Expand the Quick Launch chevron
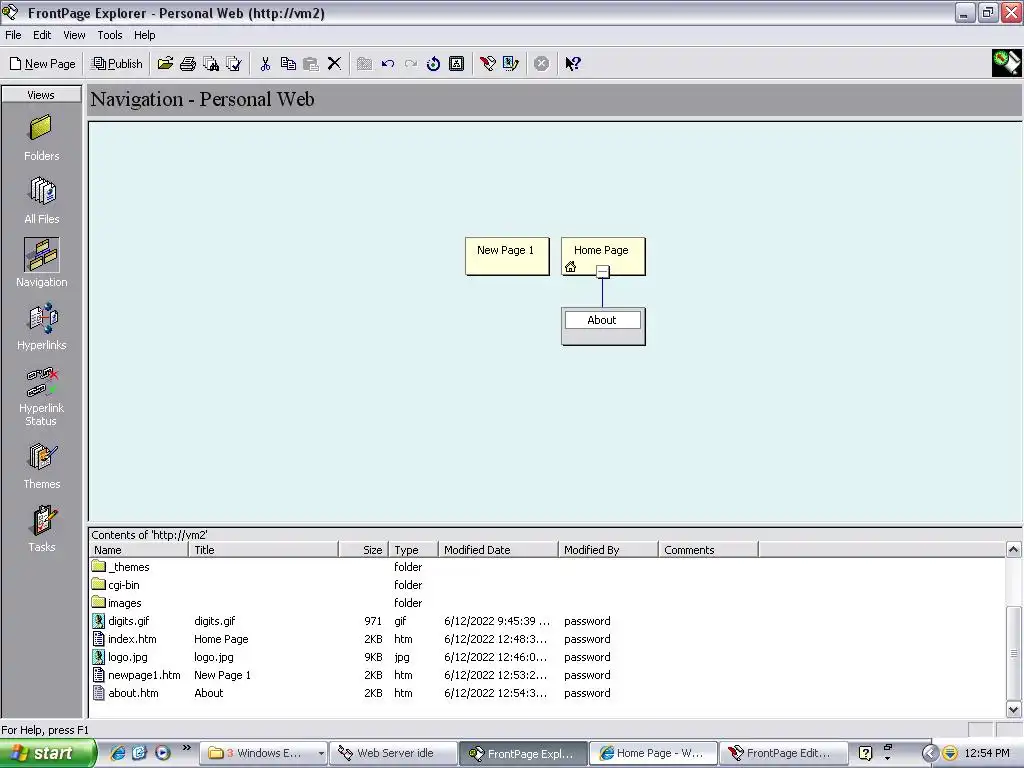Image resolution: width=1024 pixels, height=768 pixels. (187, 748)
